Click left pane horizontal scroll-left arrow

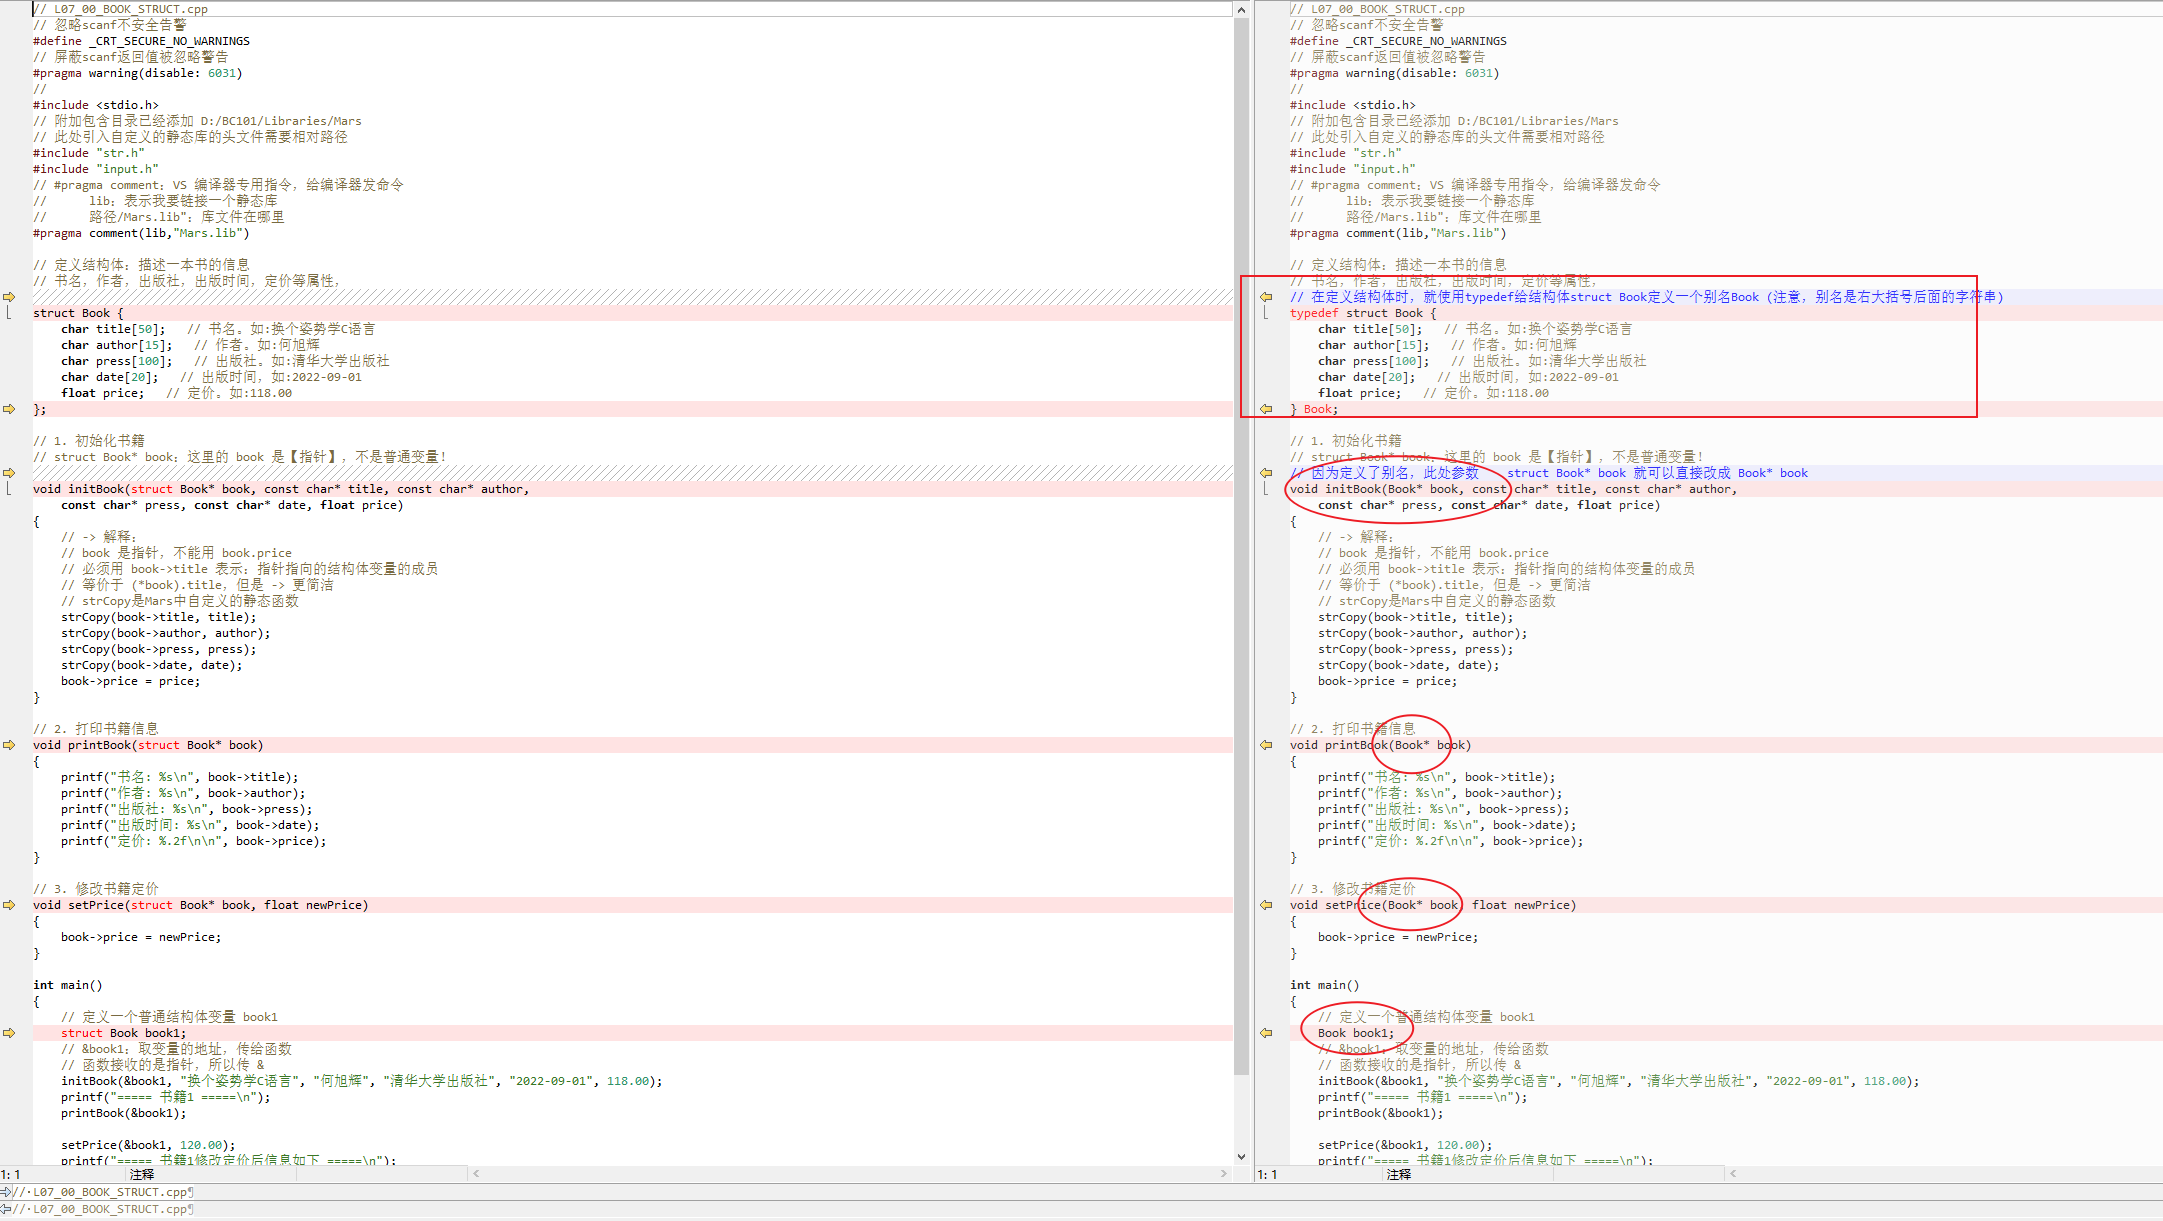click(476, 1174)
